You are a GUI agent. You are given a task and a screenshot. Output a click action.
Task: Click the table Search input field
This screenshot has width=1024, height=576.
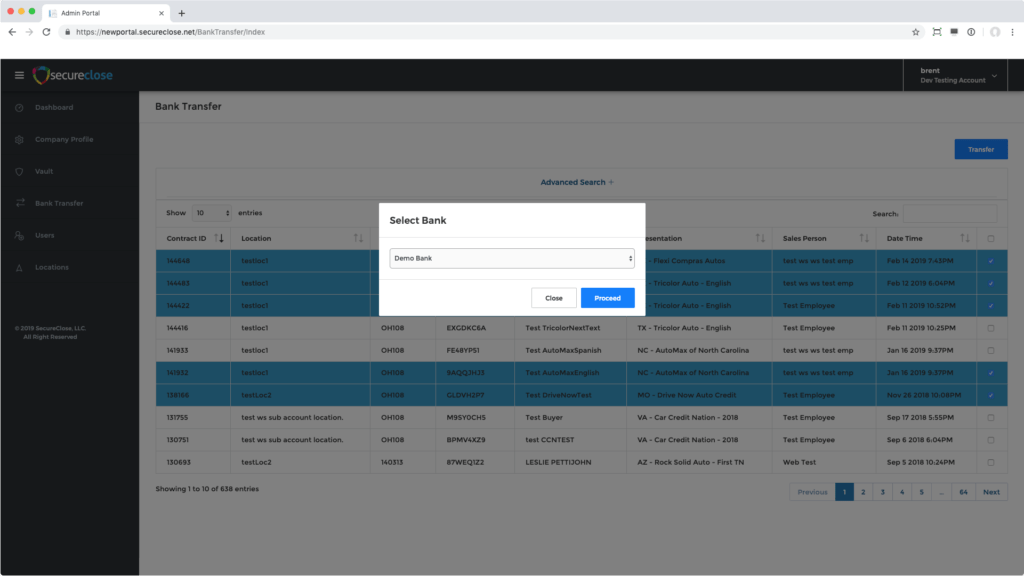coord(949,214)
